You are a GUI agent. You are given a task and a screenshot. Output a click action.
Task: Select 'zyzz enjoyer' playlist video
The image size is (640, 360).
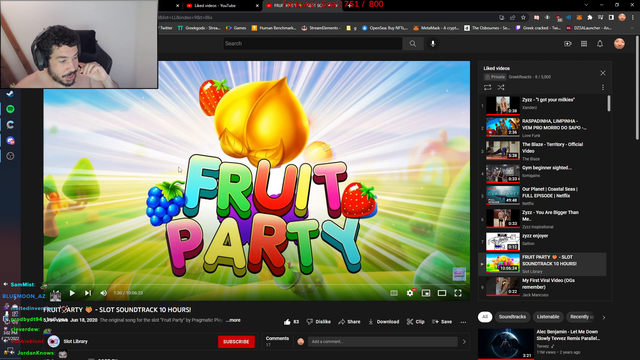click(543, 241)
